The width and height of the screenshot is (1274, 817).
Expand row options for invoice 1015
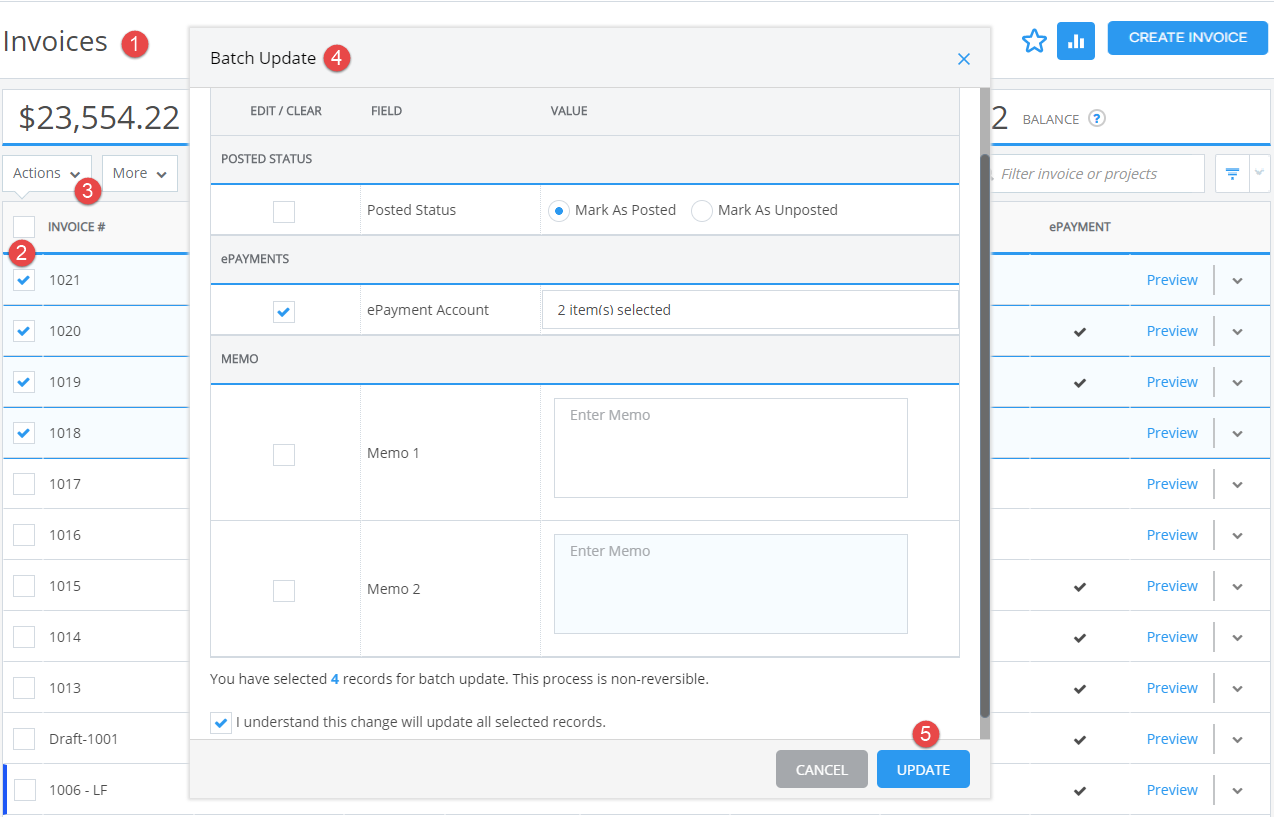pyautogui.click(x=1237, y=586)
